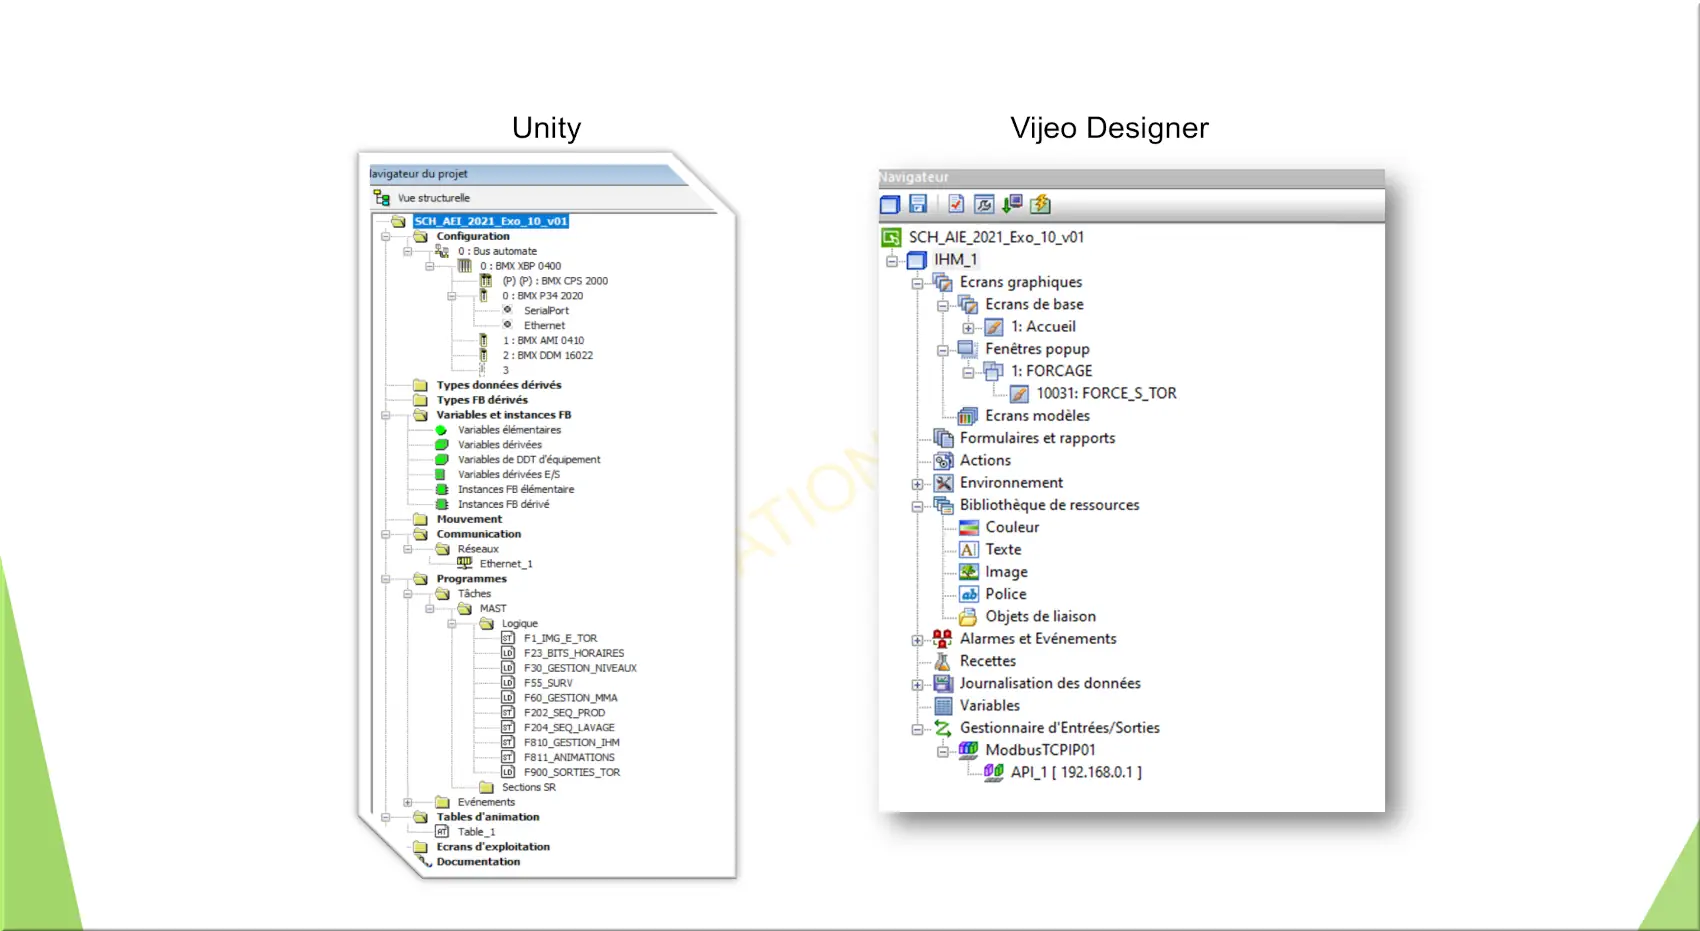Image resolution: width=1700 pixels, height=931 pixels.
Task: Click the Gestionnaire d'Entrées/Sorties green arrows icon
Action: [x=943, y=728]
